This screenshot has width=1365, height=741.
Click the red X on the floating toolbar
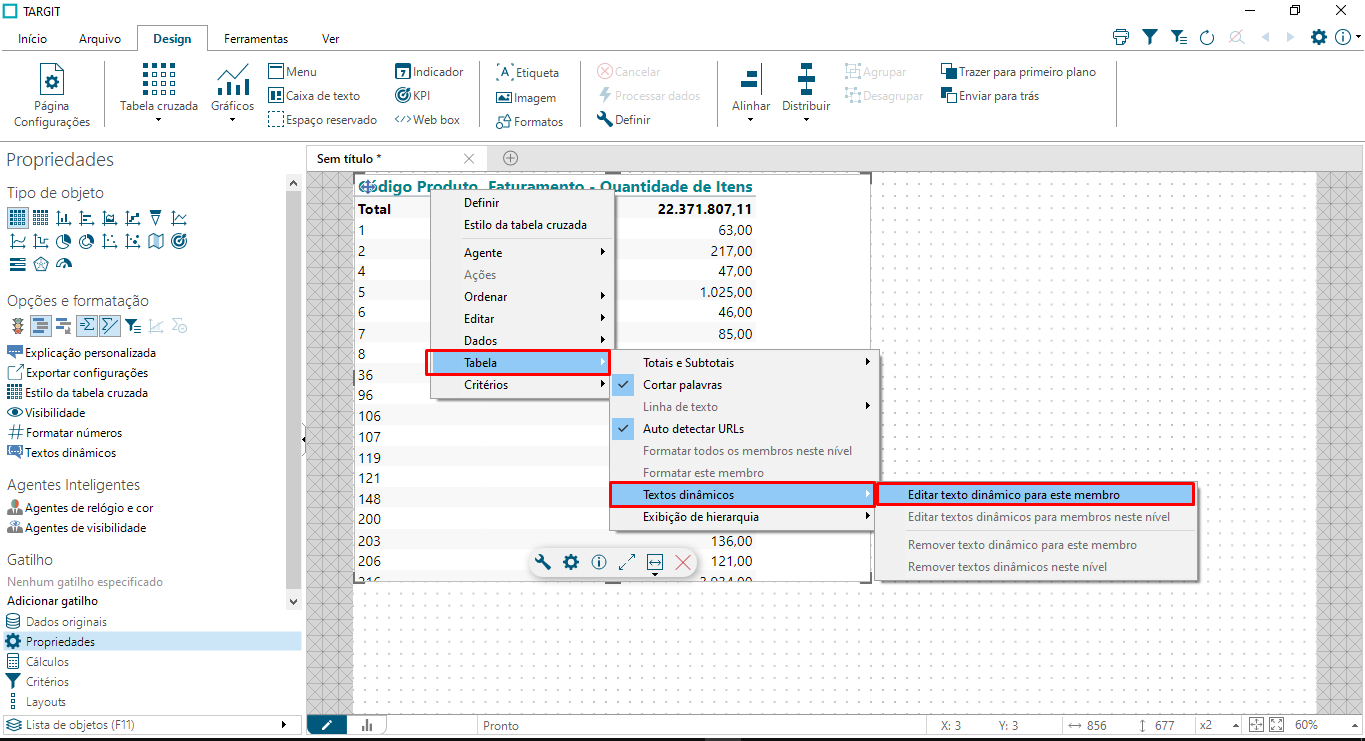point(683,562)
